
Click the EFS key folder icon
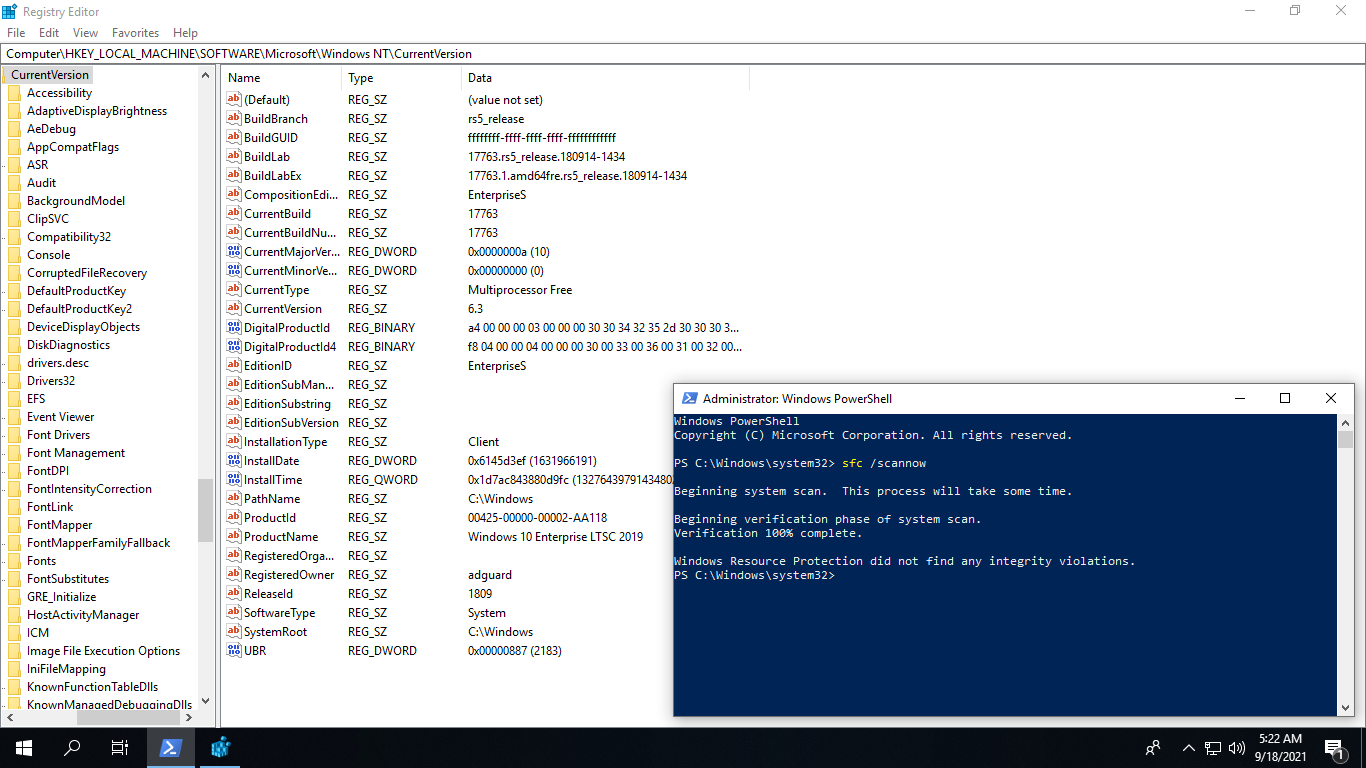click(14, 399)
